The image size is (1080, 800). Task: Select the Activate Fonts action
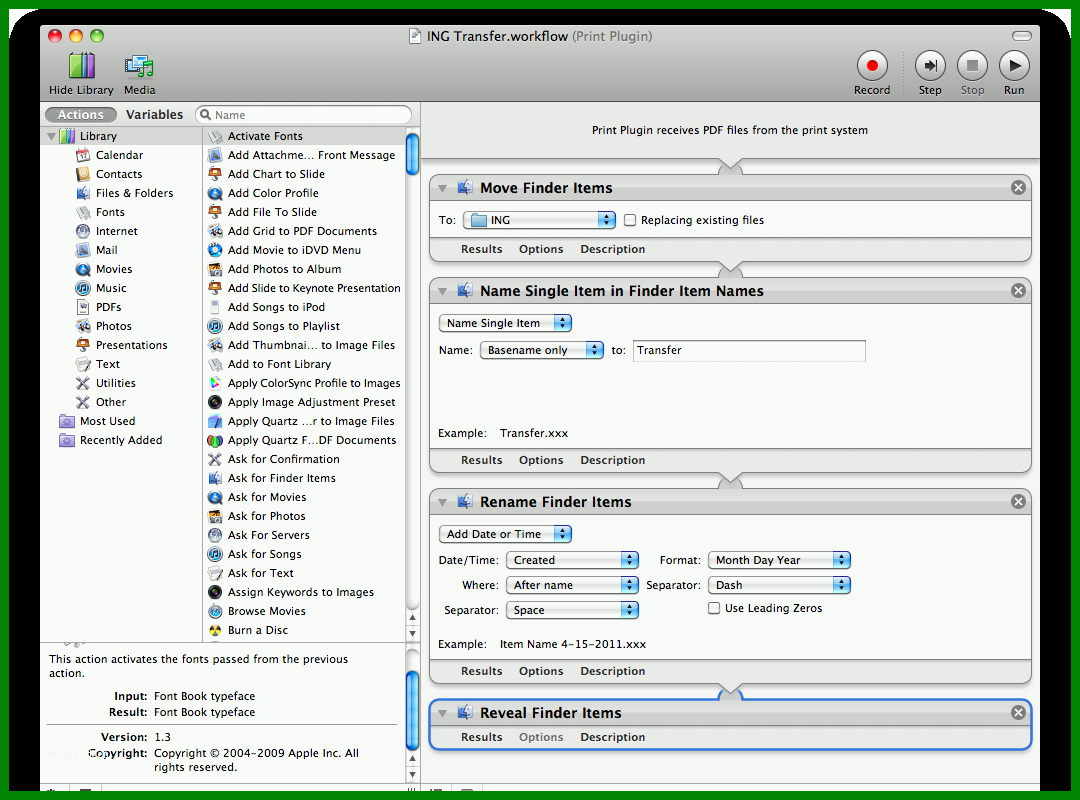click(x=304, y=136)
